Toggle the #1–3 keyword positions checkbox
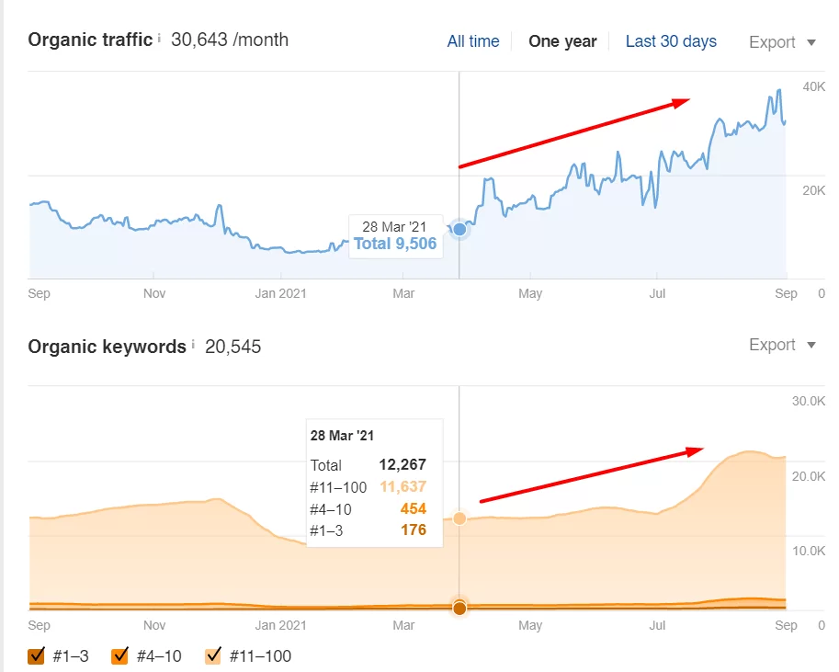The image size is (839, 672). 37,656
